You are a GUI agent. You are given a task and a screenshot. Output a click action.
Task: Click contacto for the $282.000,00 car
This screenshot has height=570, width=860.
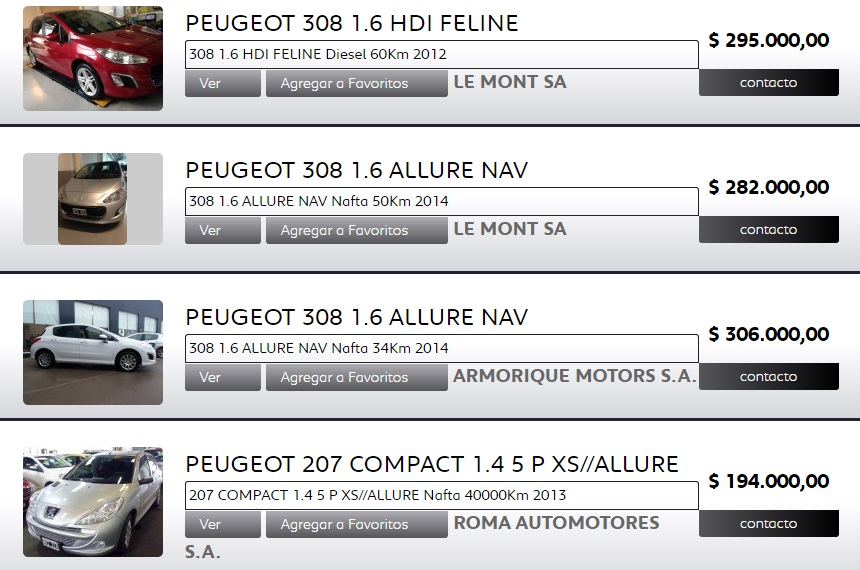pos(768,230)
